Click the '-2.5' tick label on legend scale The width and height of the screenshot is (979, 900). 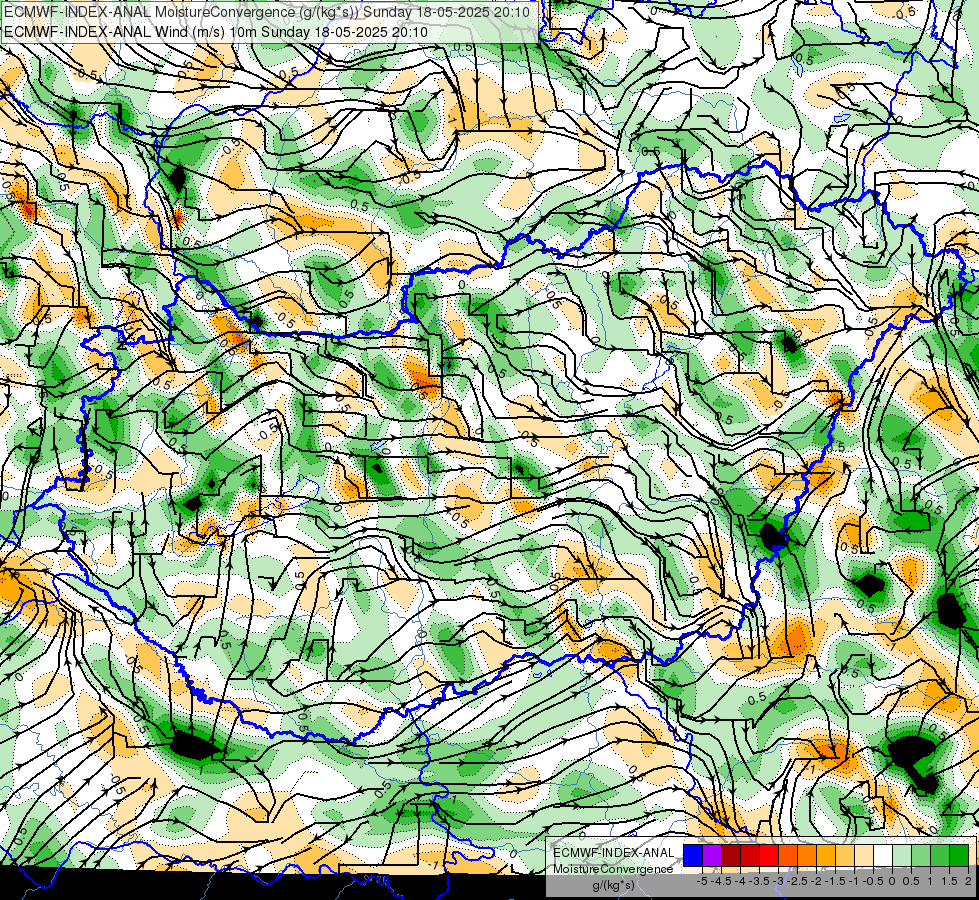pyautogui.click(x=798, y=881)
